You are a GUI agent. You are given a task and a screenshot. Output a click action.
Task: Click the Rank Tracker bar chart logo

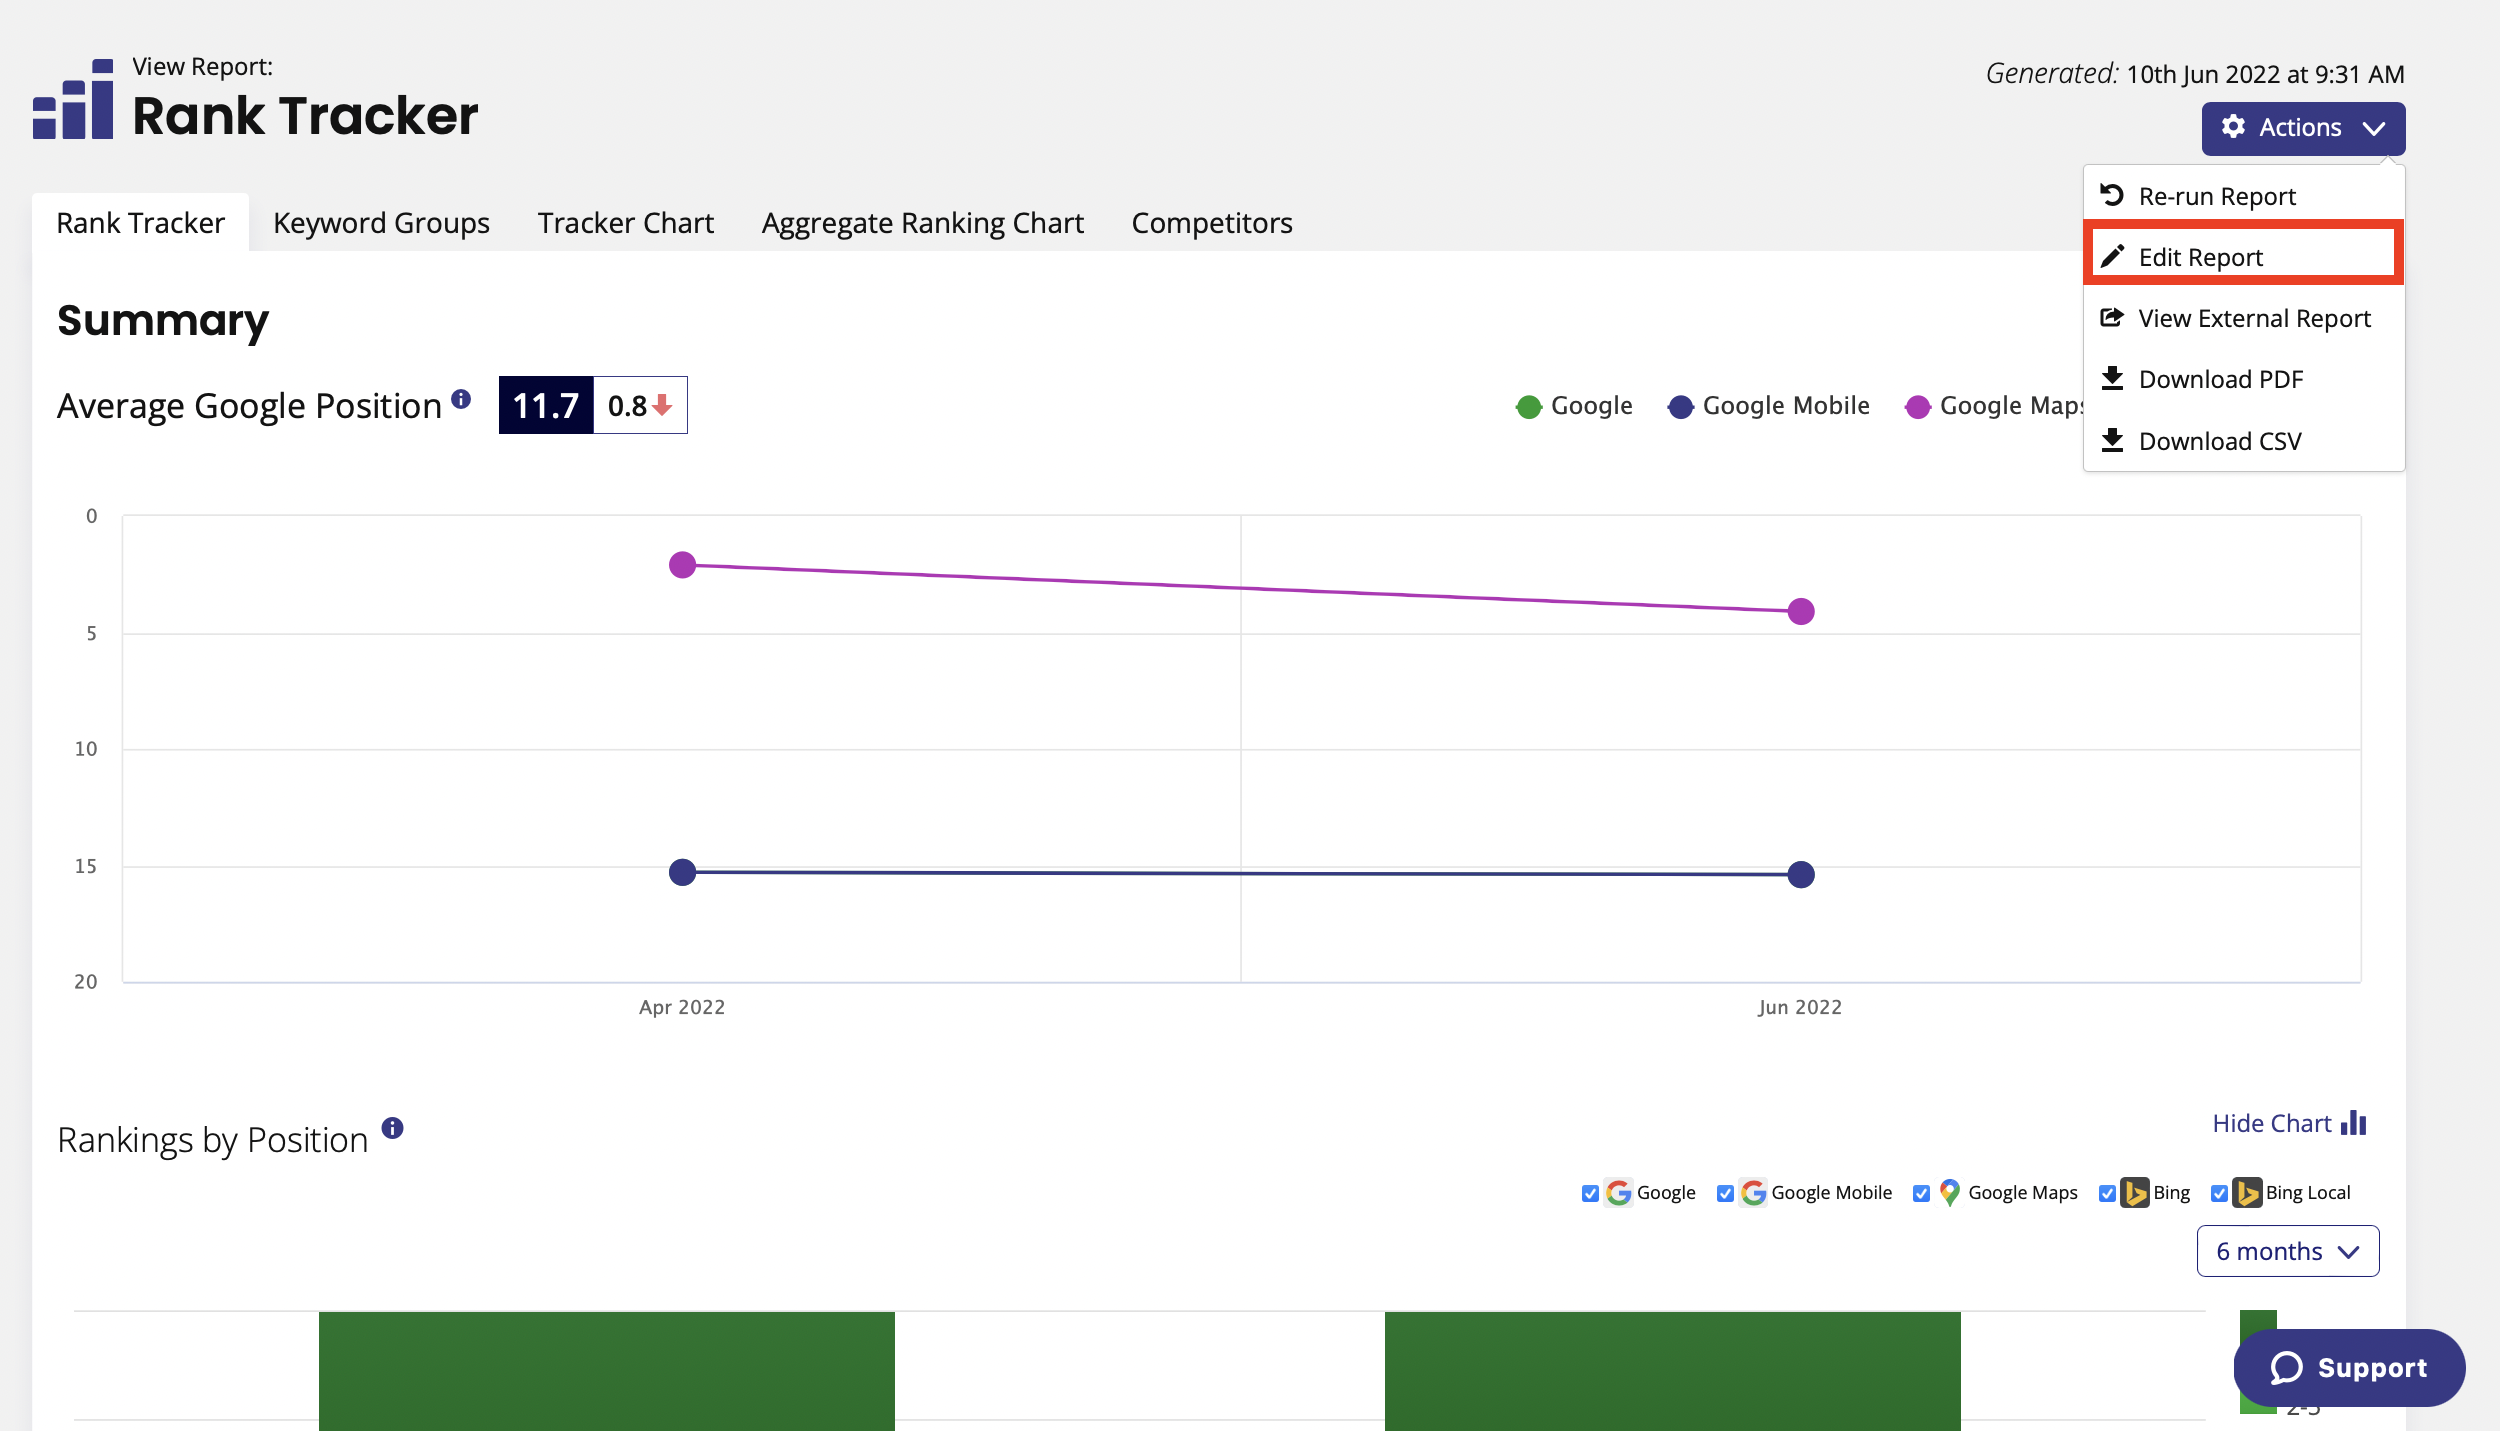point(73,99)
